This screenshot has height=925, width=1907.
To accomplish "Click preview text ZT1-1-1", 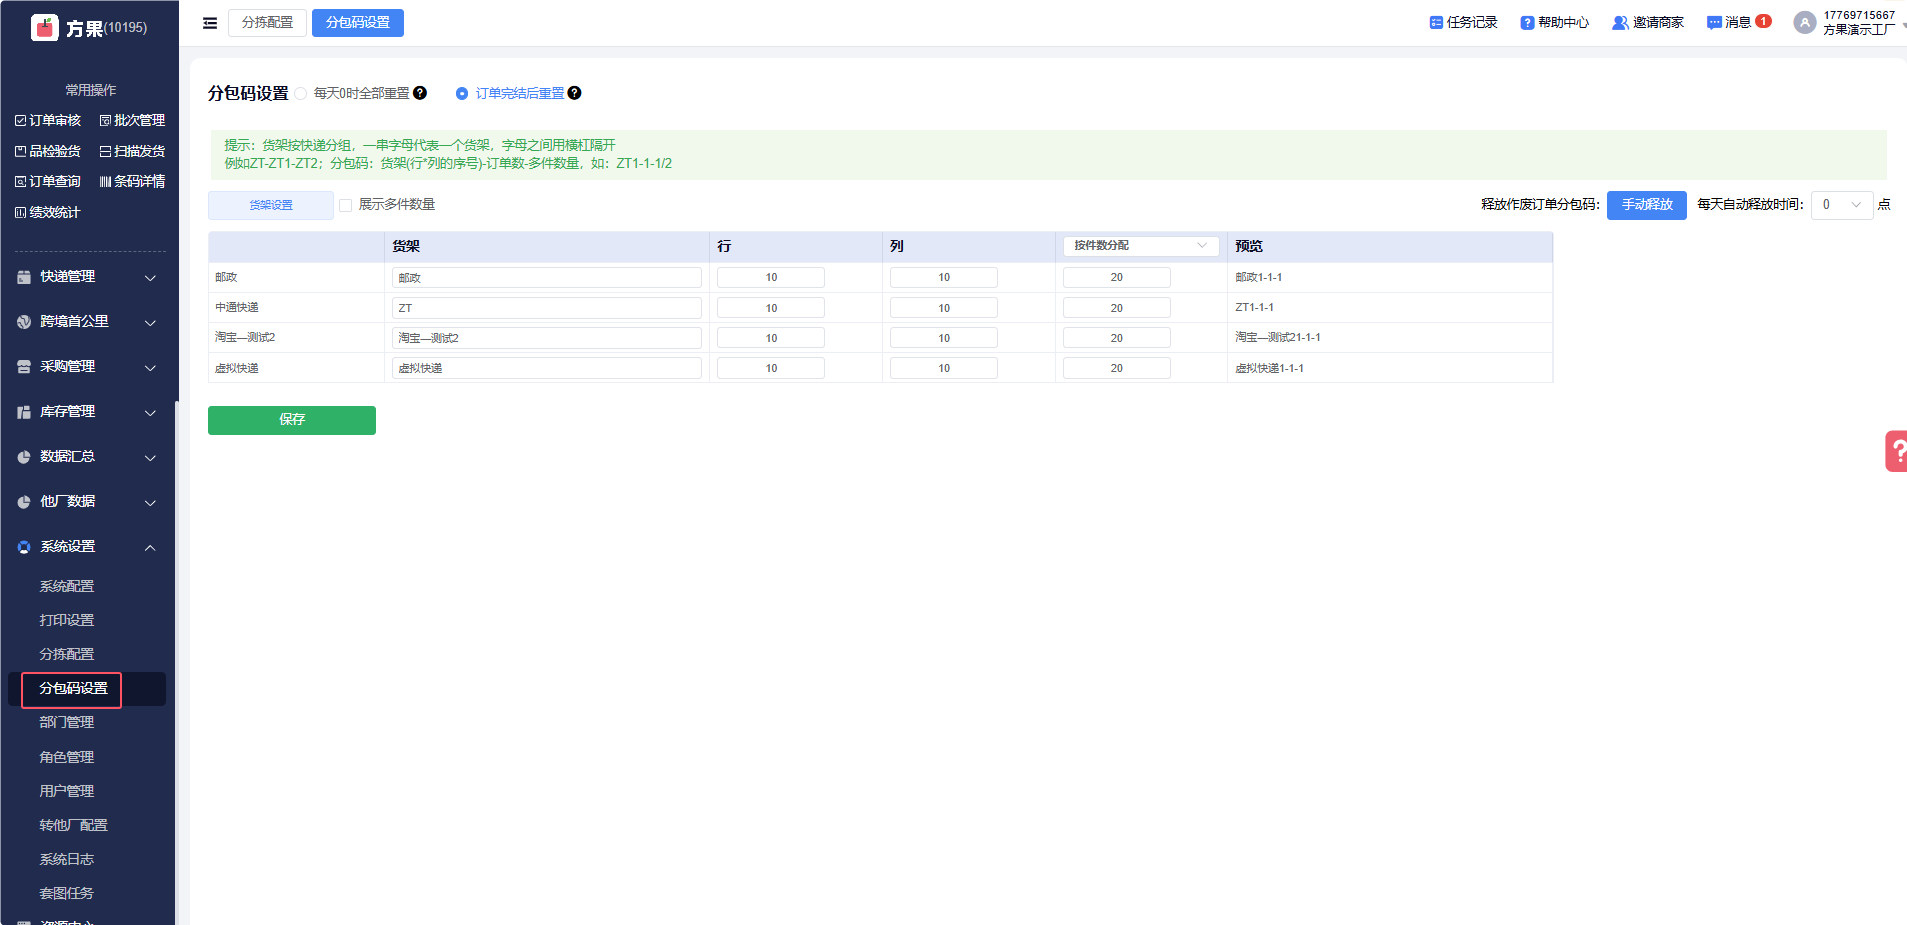I will click(x=1255, y=307).
